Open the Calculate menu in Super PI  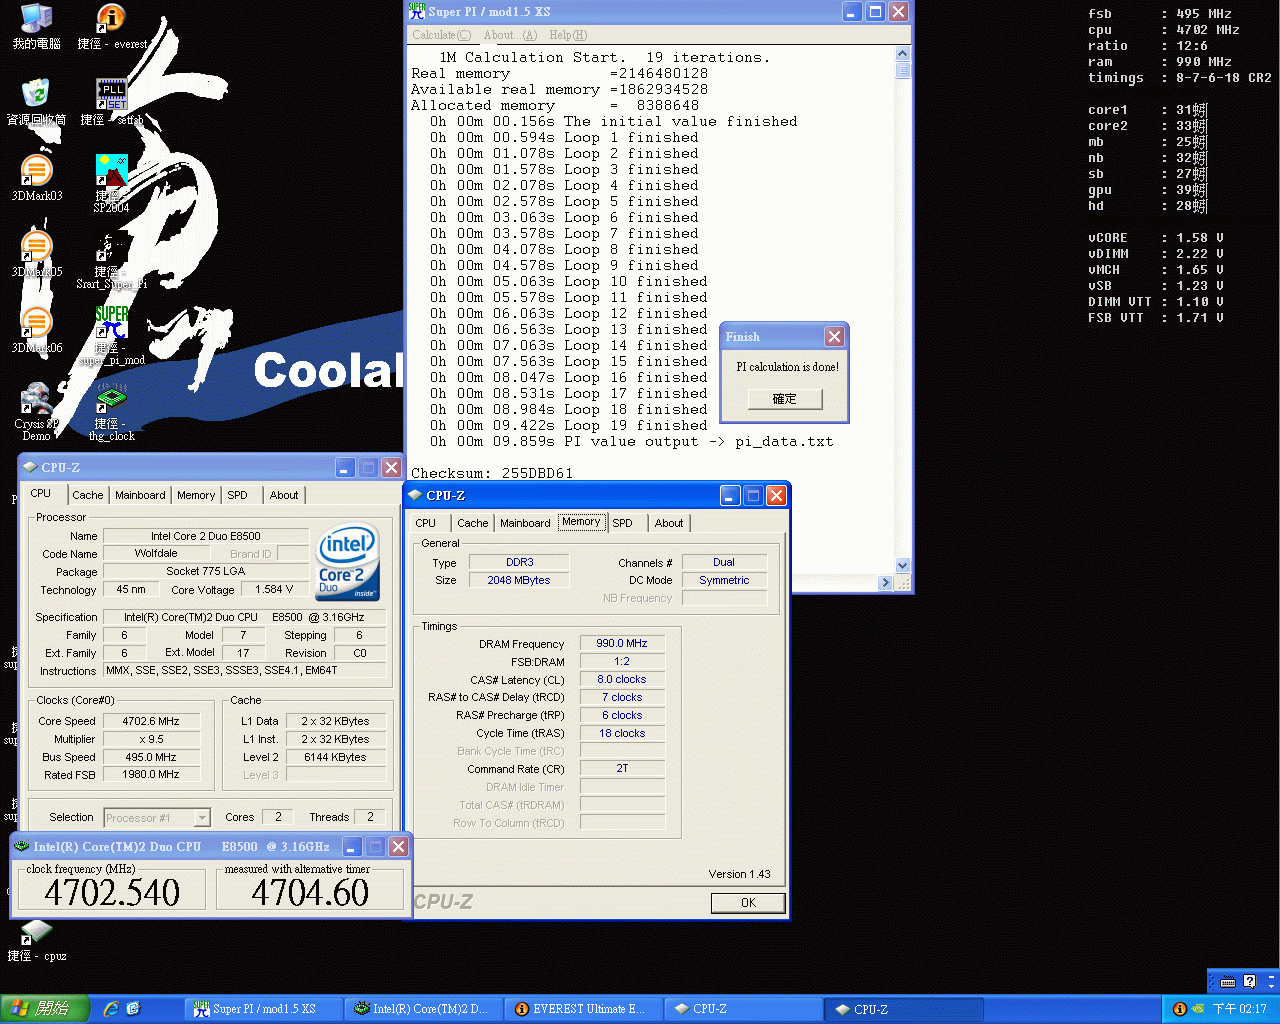click(441, 35)
